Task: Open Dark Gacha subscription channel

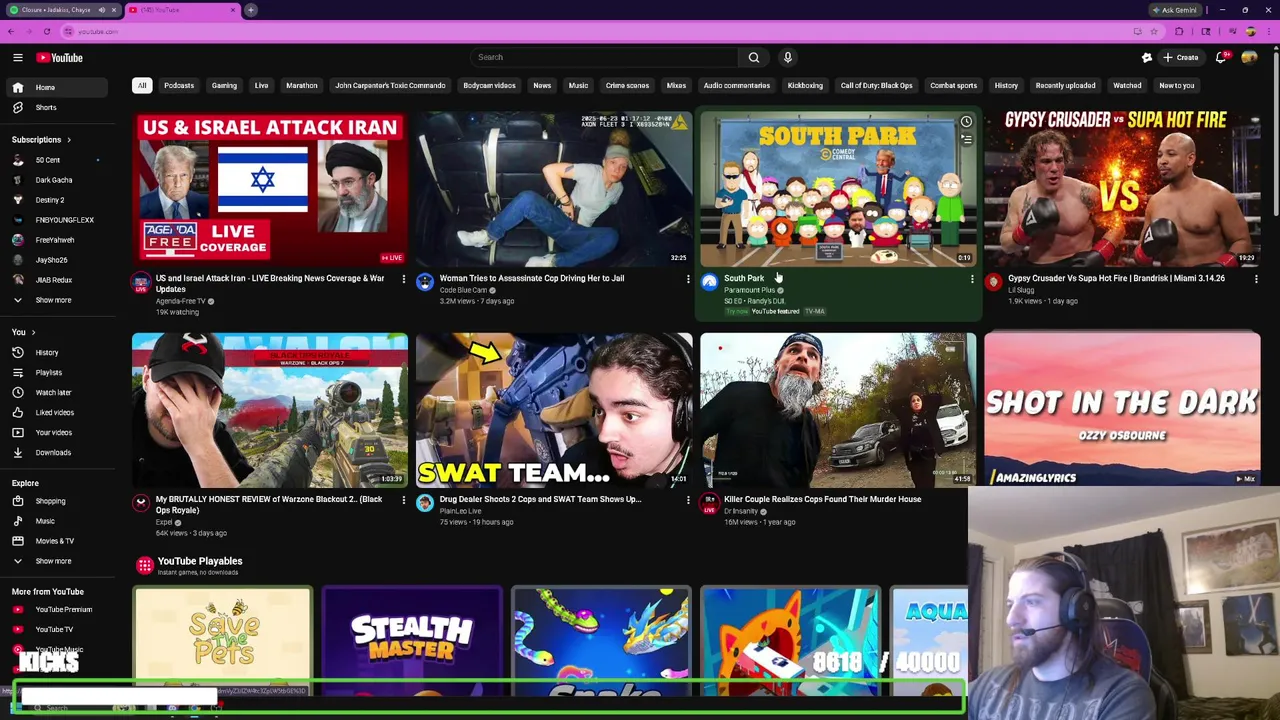Action: point(56,180)
